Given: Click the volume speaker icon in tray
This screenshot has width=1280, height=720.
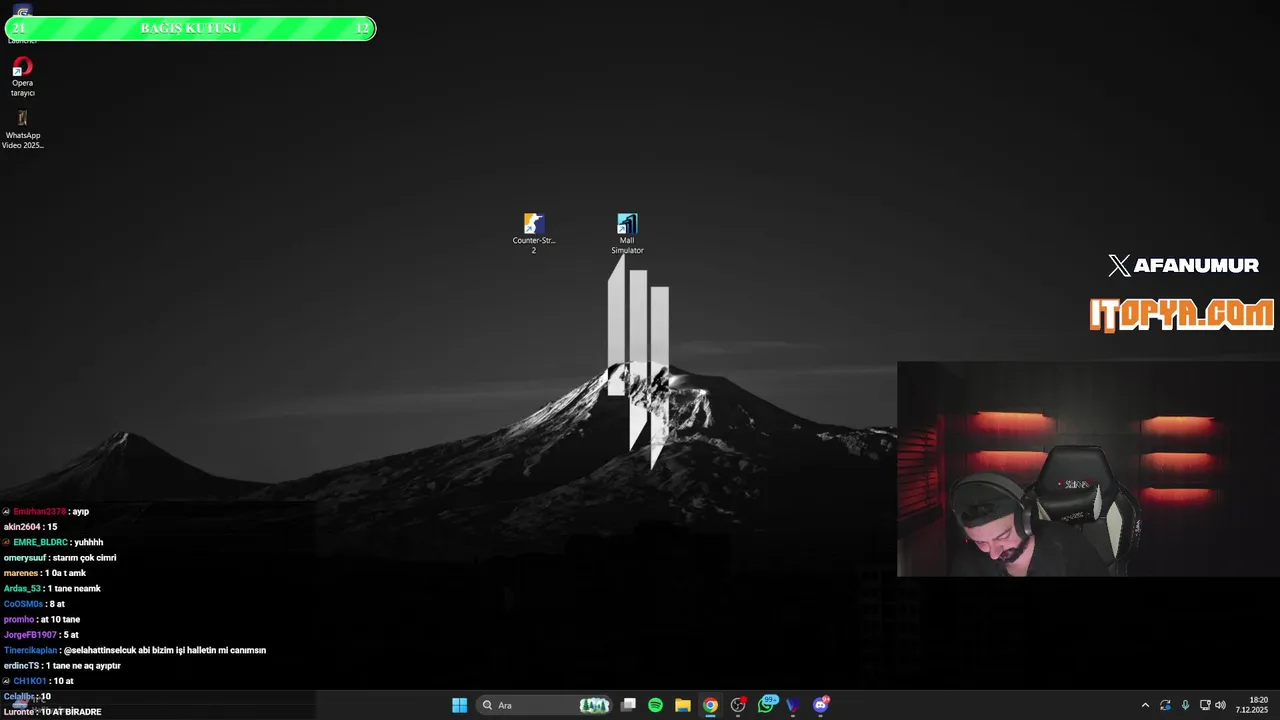Looking at the screenshot, I should (x=1220, y=705).
